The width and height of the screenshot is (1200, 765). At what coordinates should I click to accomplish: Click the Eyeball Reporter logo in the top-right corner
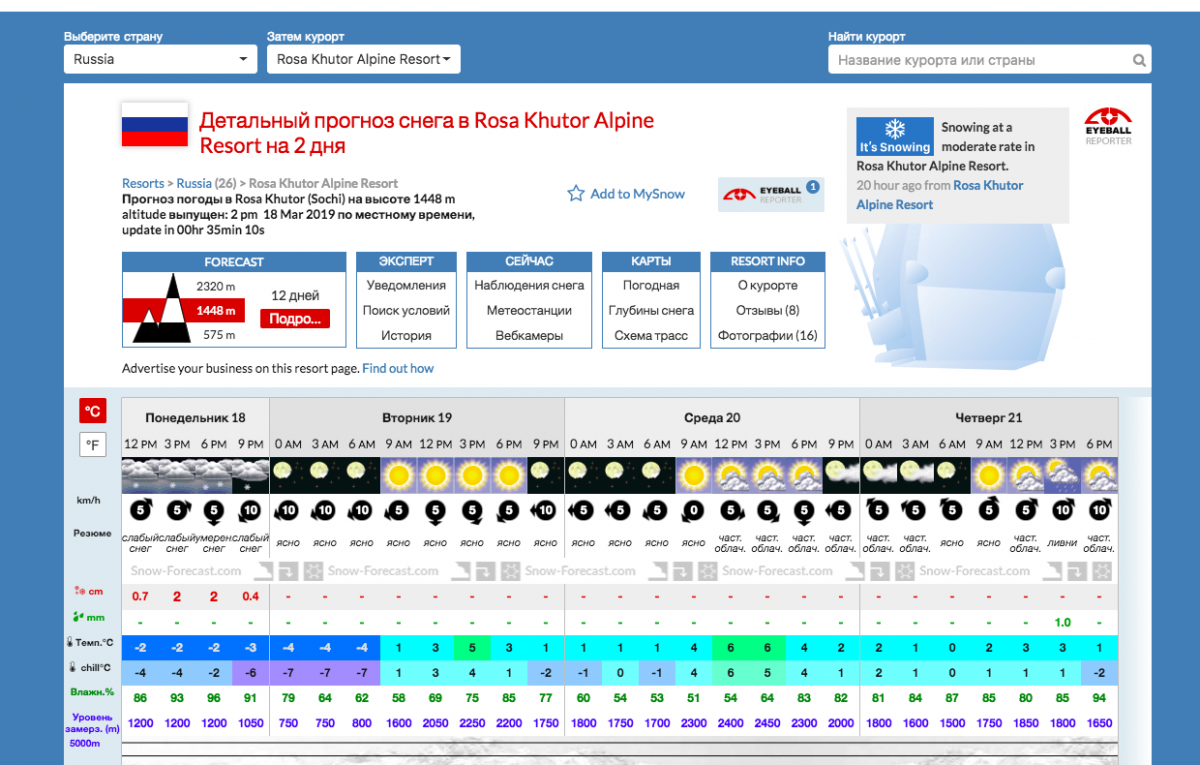click(1108, 126)
